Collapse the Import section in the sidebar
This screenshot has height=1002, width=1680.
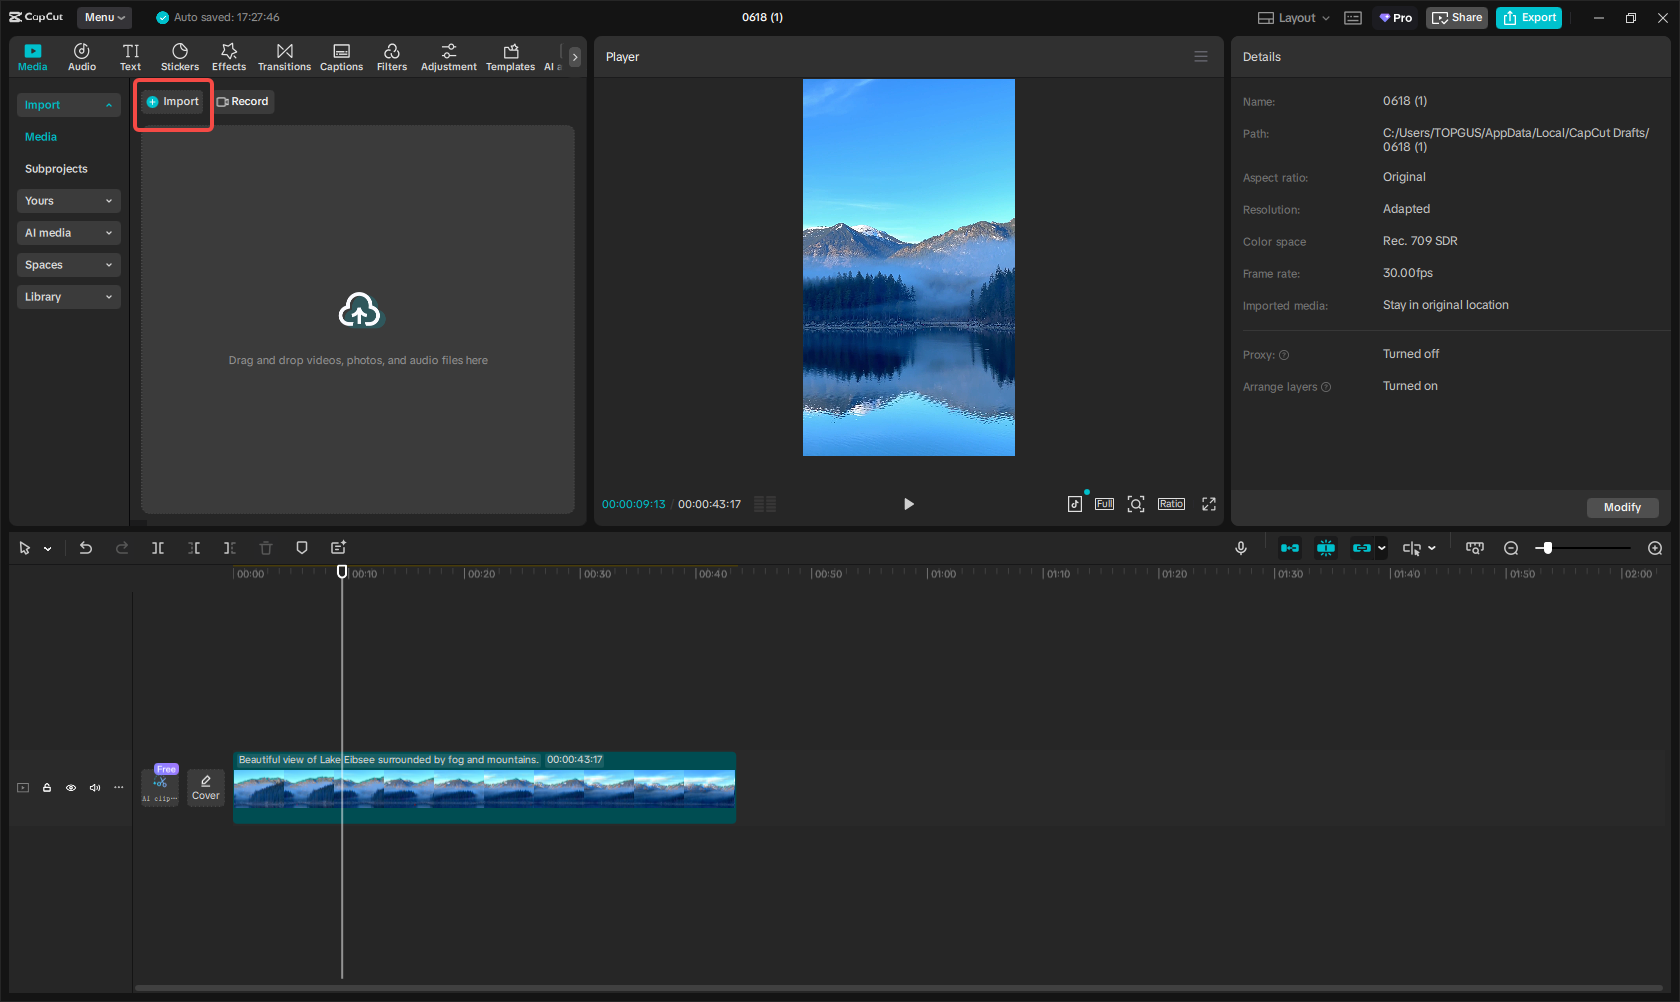(109, 104)
